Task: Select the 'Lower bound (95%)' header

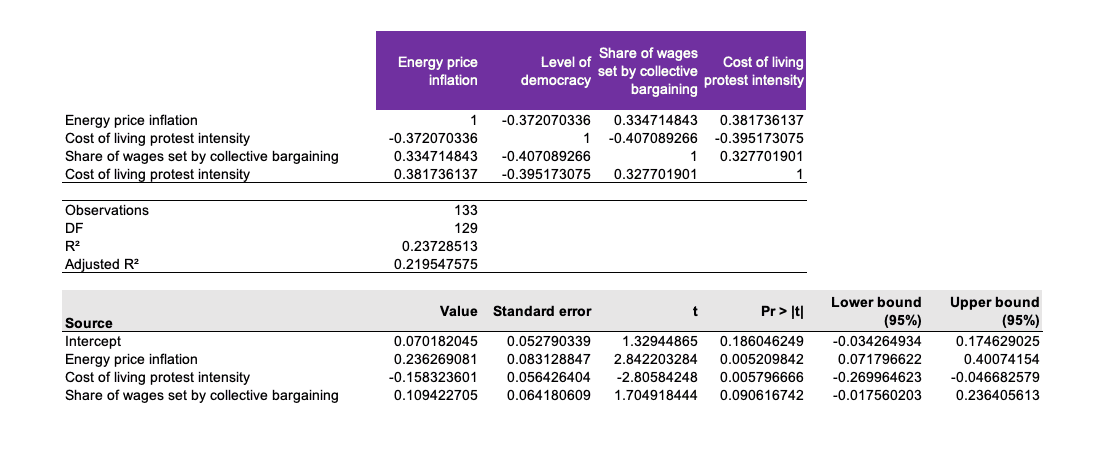Action: click(x=876, y=311)
